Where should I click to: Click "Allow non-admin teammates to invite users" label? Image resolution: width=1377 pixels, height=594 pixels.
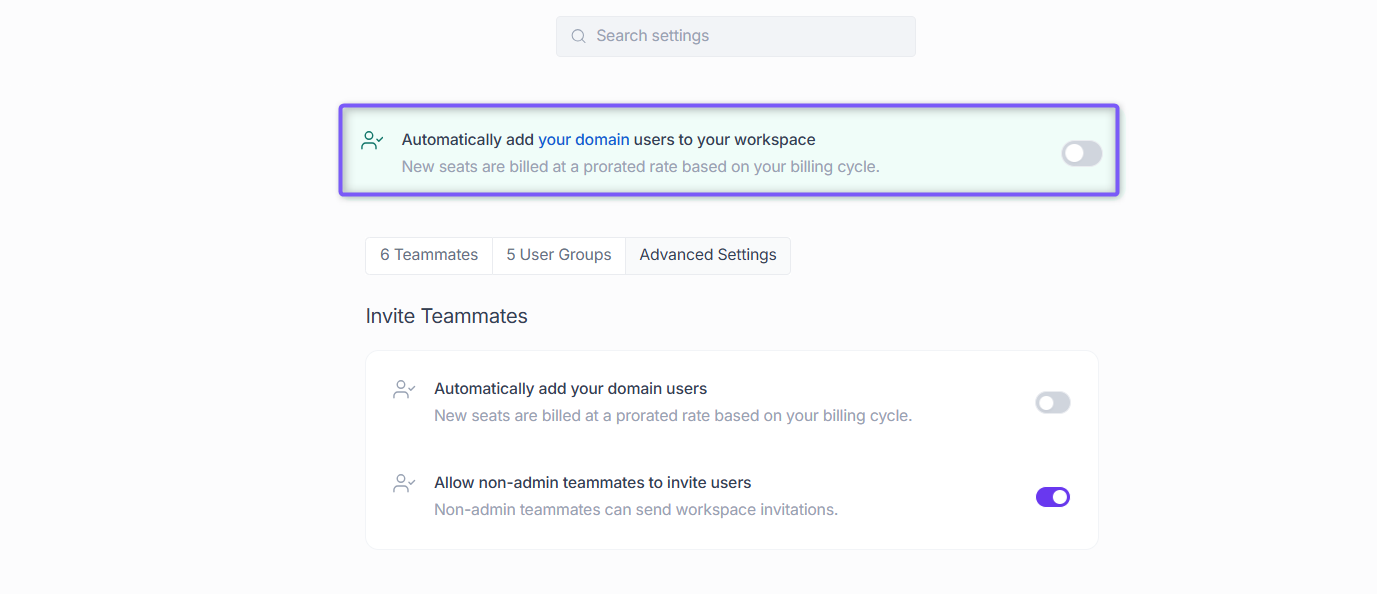(593, 483)
